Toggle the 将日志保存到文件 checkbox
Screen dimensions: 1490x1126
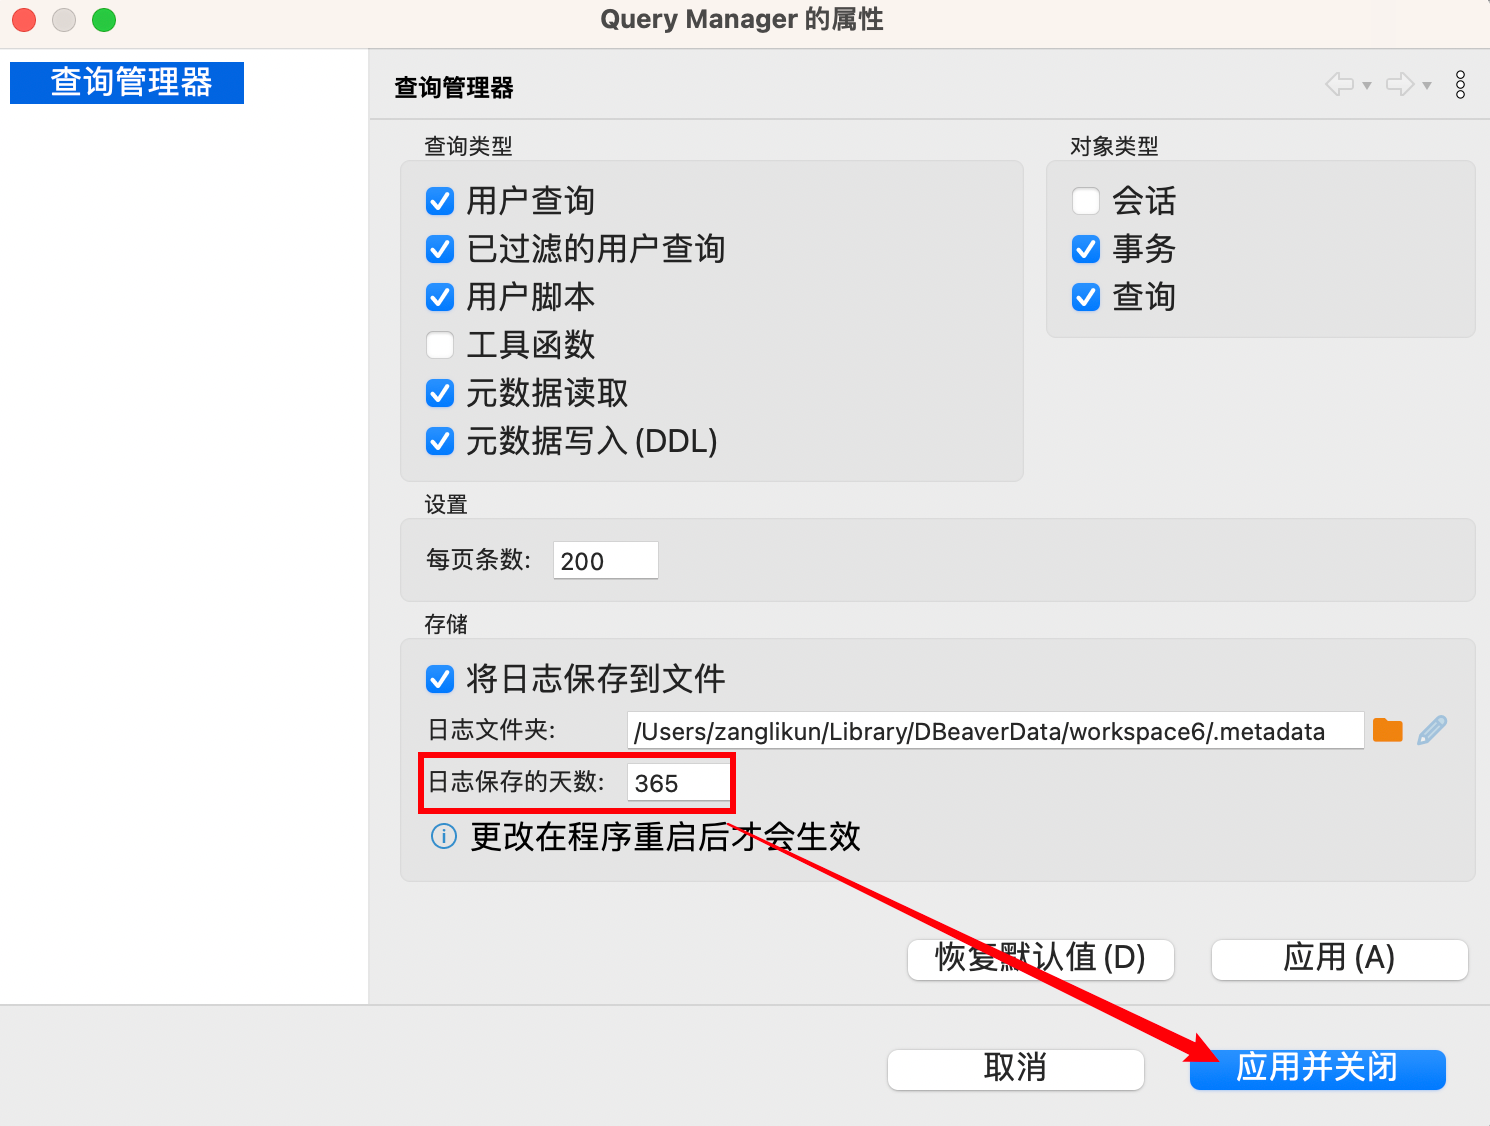(440, 679)
